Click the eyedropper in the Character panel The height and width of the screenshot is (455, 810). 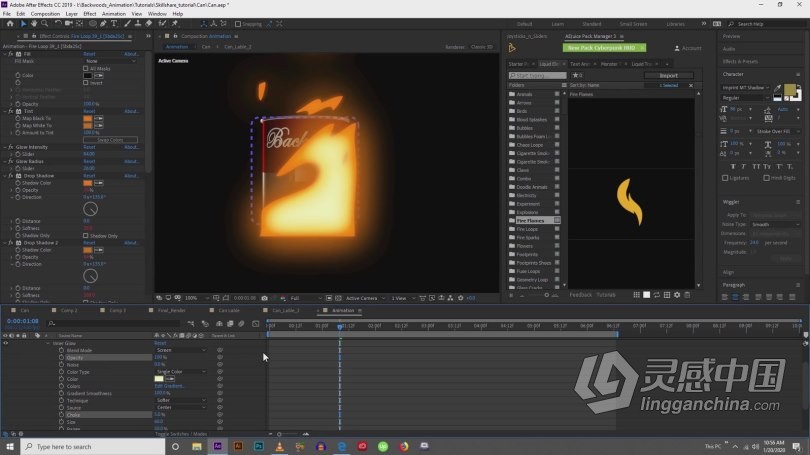[x=777, y=88]
